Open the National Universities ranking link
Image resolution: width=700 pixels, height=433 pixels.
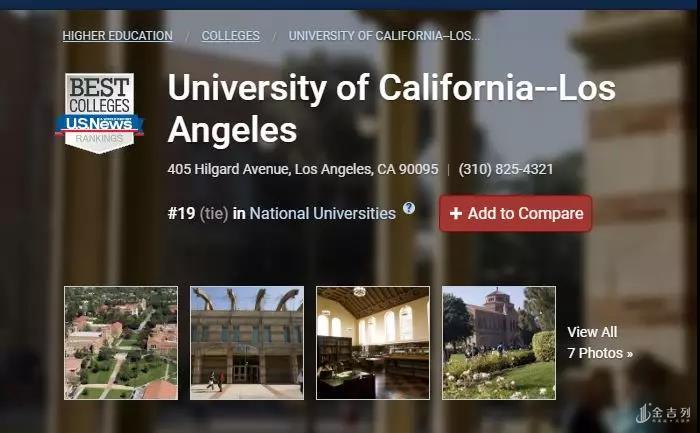click(322, 213)
